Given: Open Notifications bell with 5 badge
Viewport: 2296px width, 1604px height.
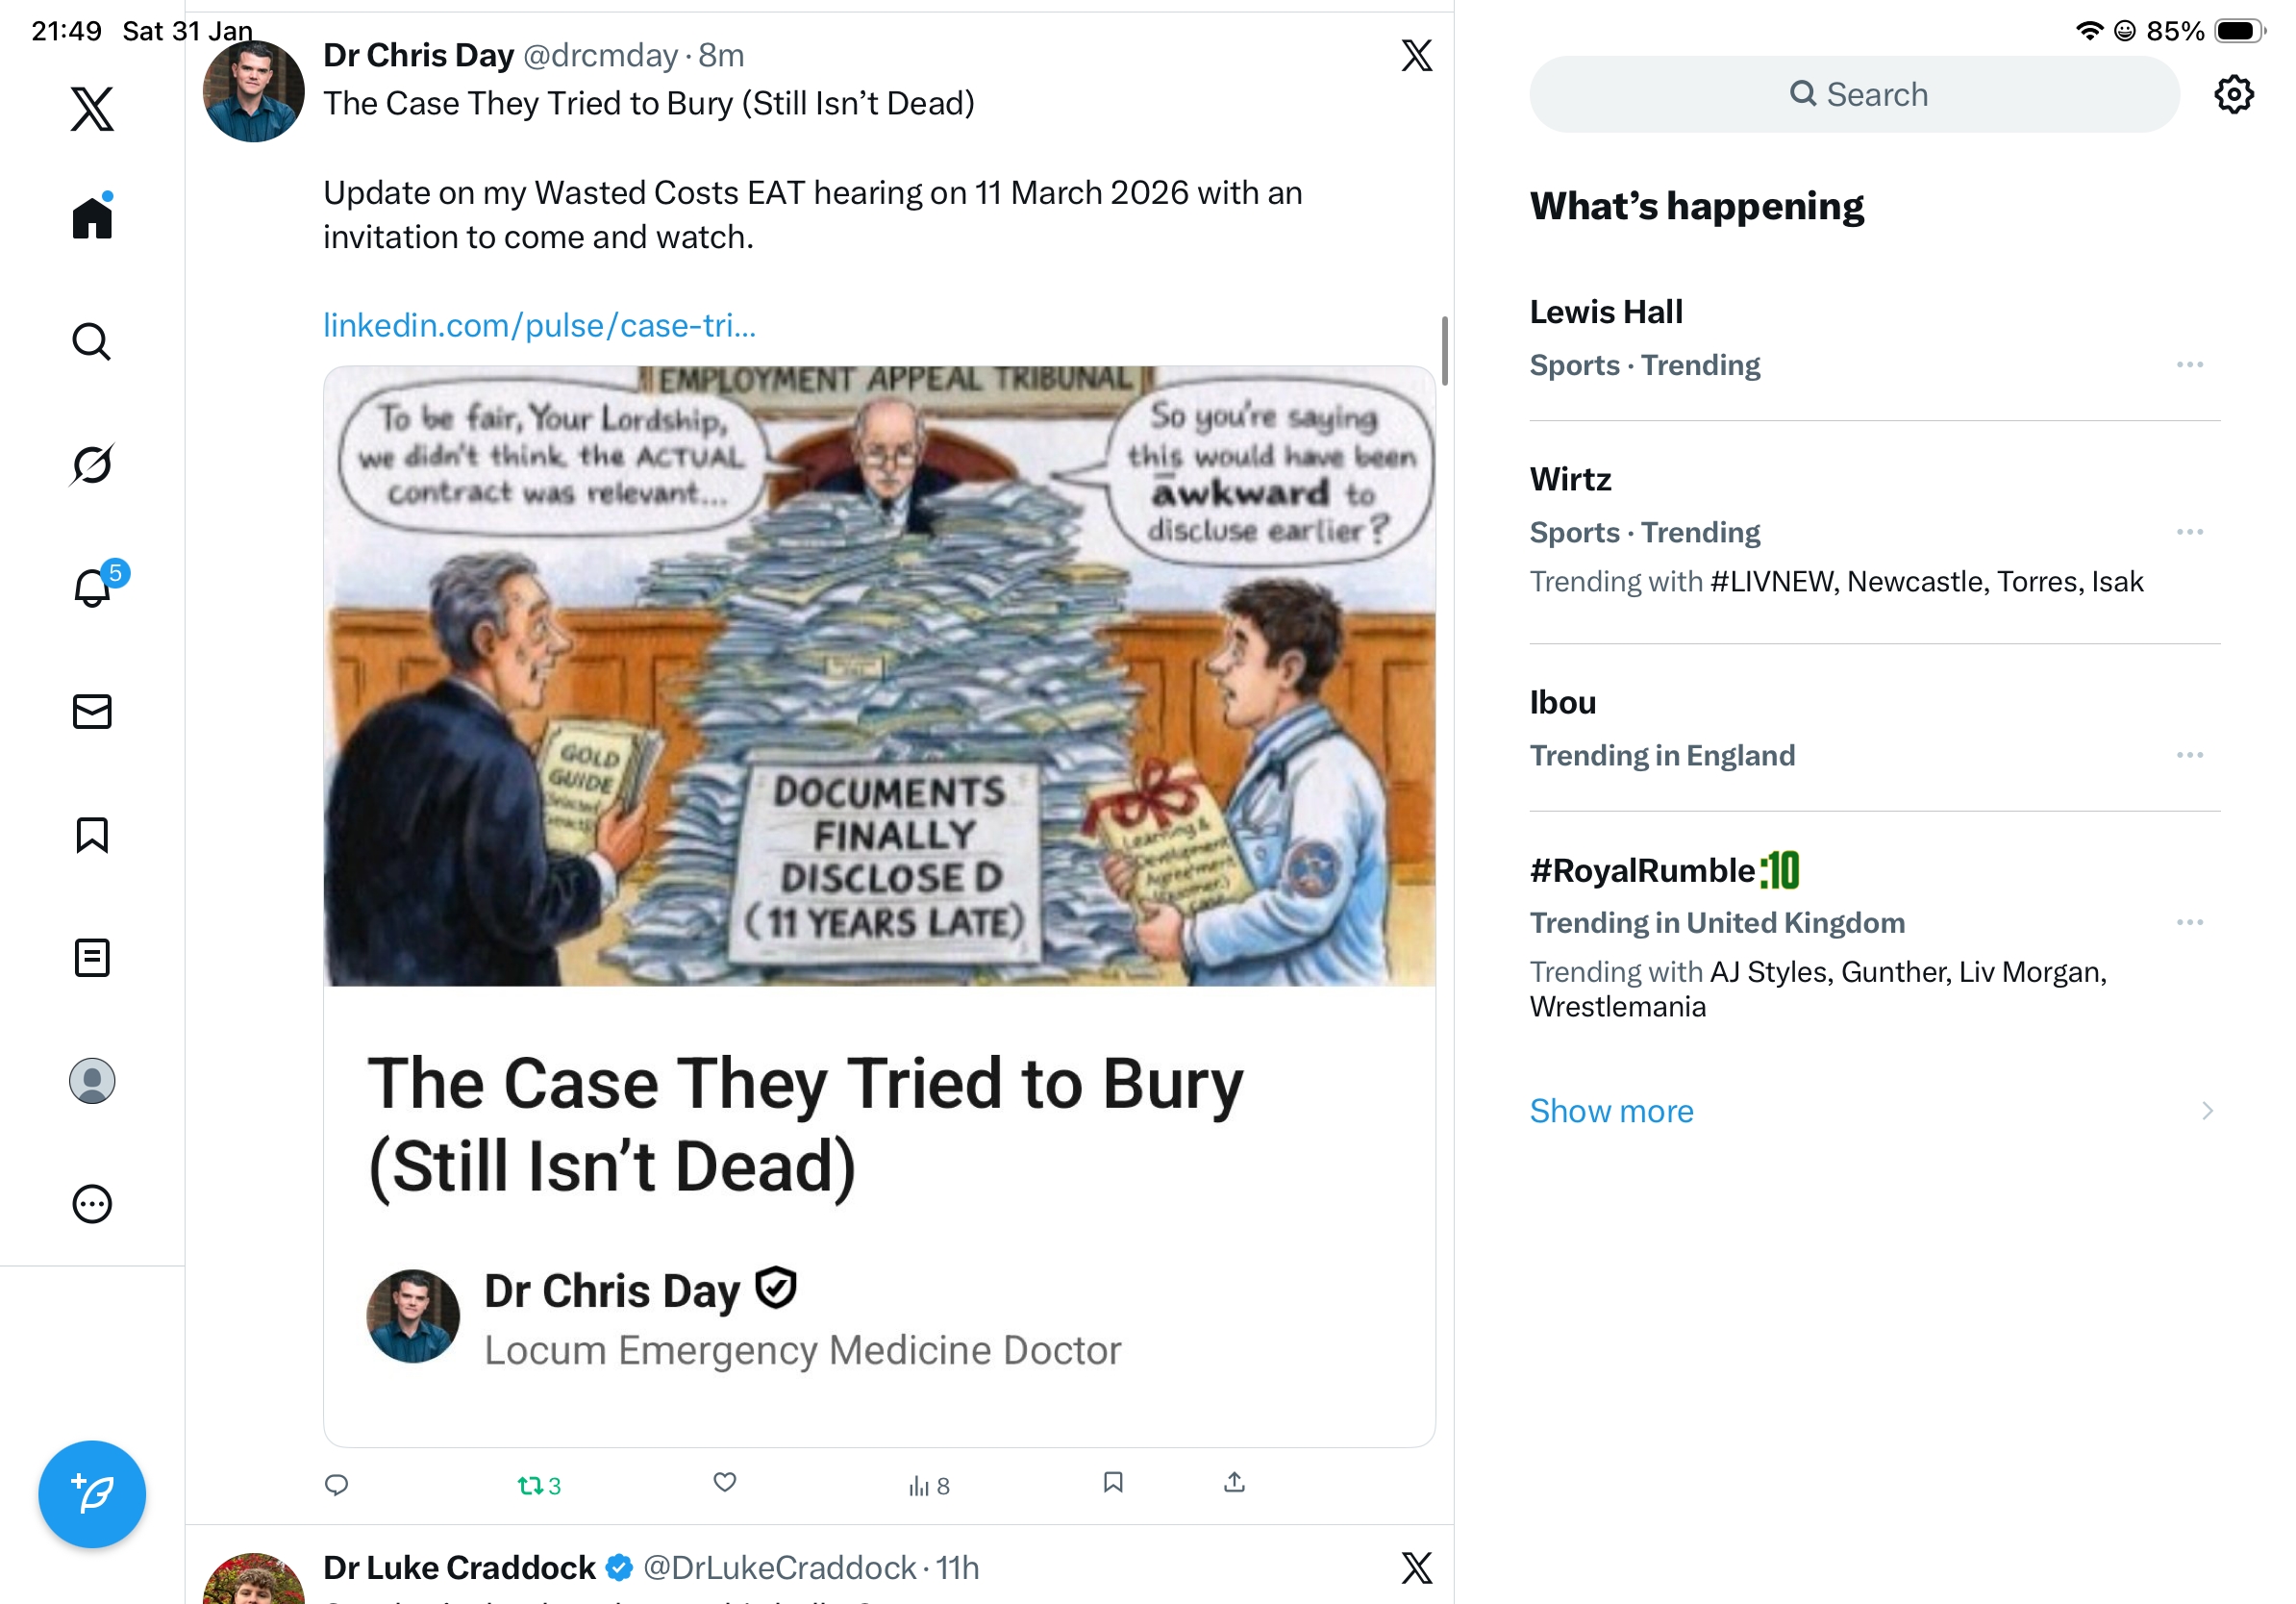Looking at the screenshot, I should 93,588.
